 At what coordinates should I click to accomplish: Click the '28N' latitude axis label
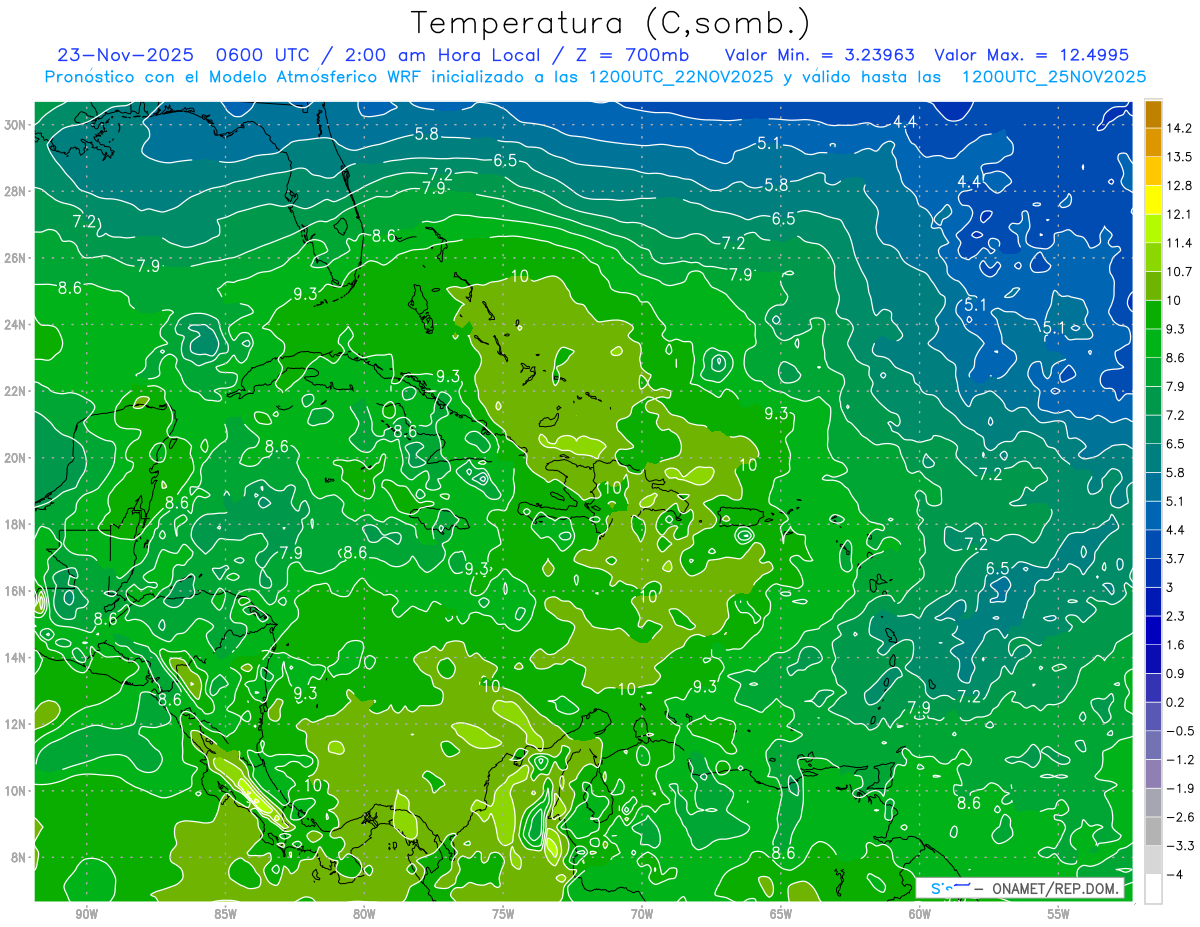(x=15, y=191)
